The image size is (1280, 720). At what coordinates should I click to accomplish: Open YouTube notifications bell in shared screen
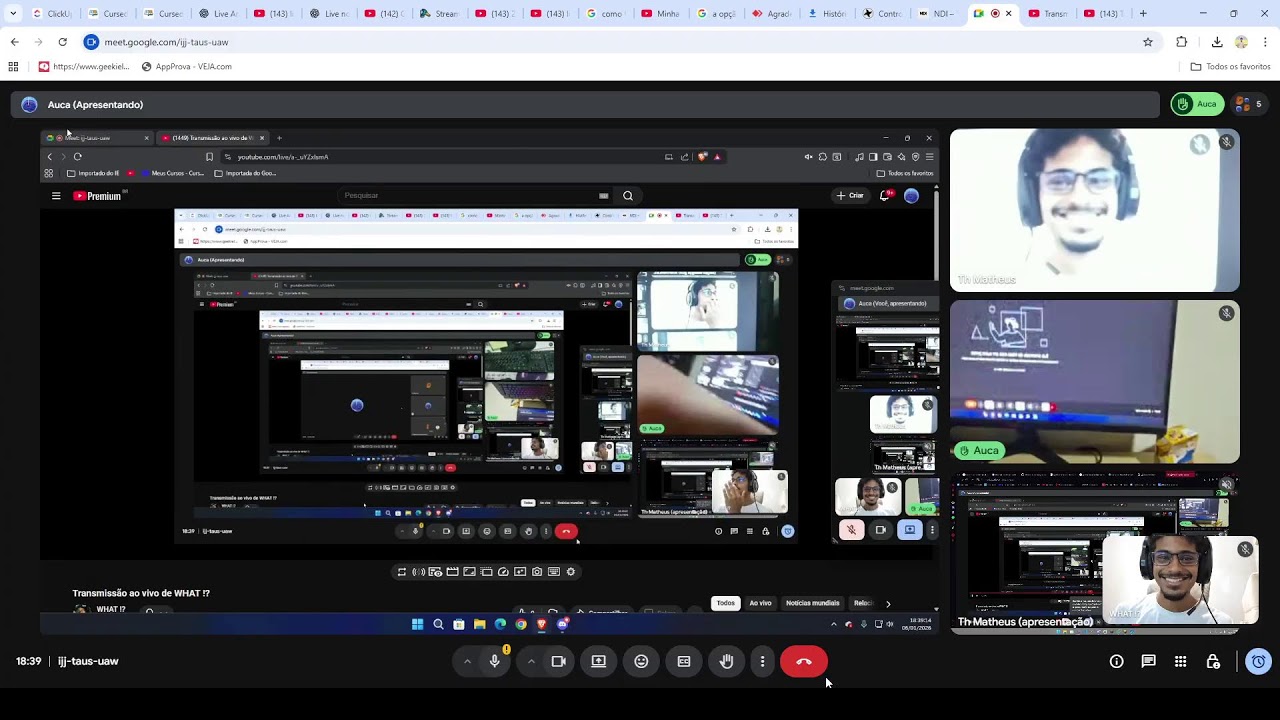point(885,196)
